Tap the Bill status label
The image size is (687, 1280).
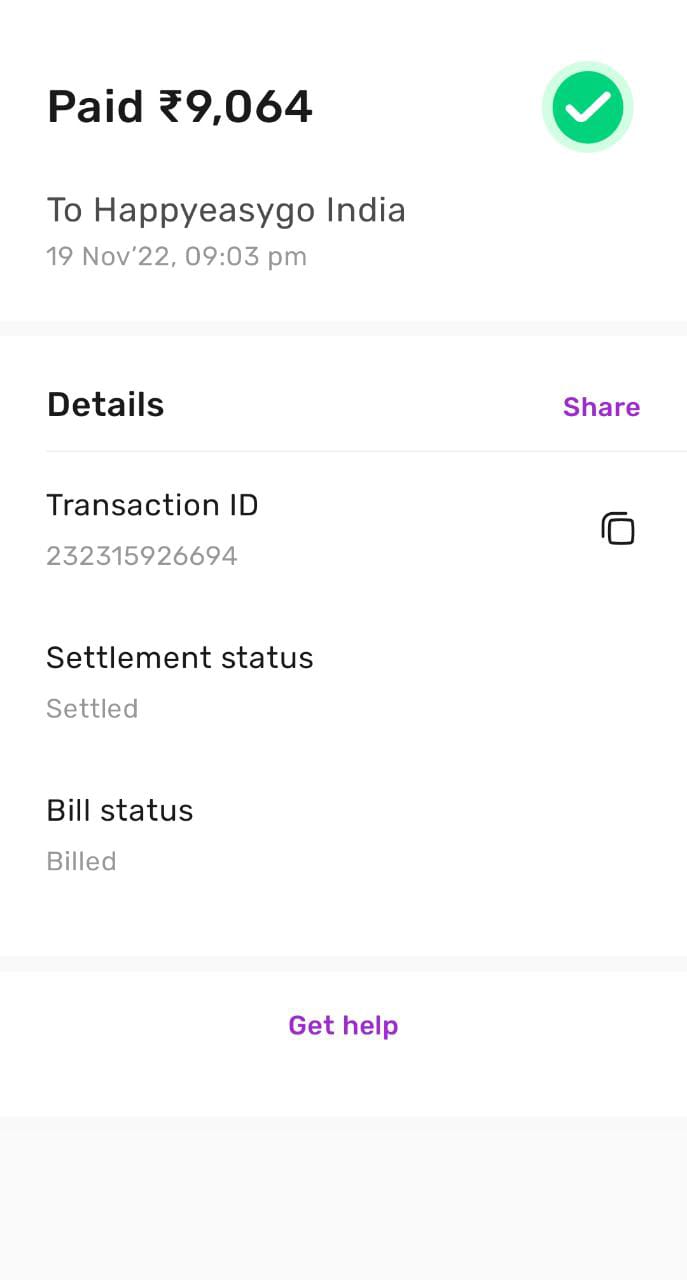pyautogui.click(x=120, y=810)
